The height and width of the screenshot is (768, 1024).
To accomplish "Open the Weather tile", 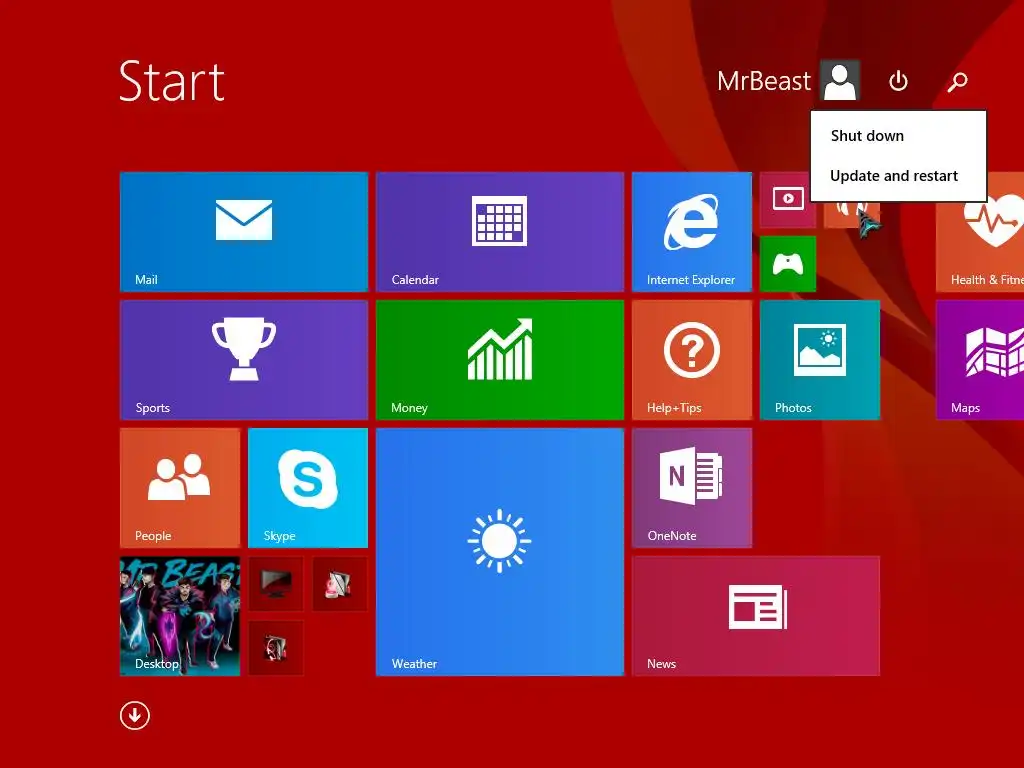I will click(x=500, y=552).
